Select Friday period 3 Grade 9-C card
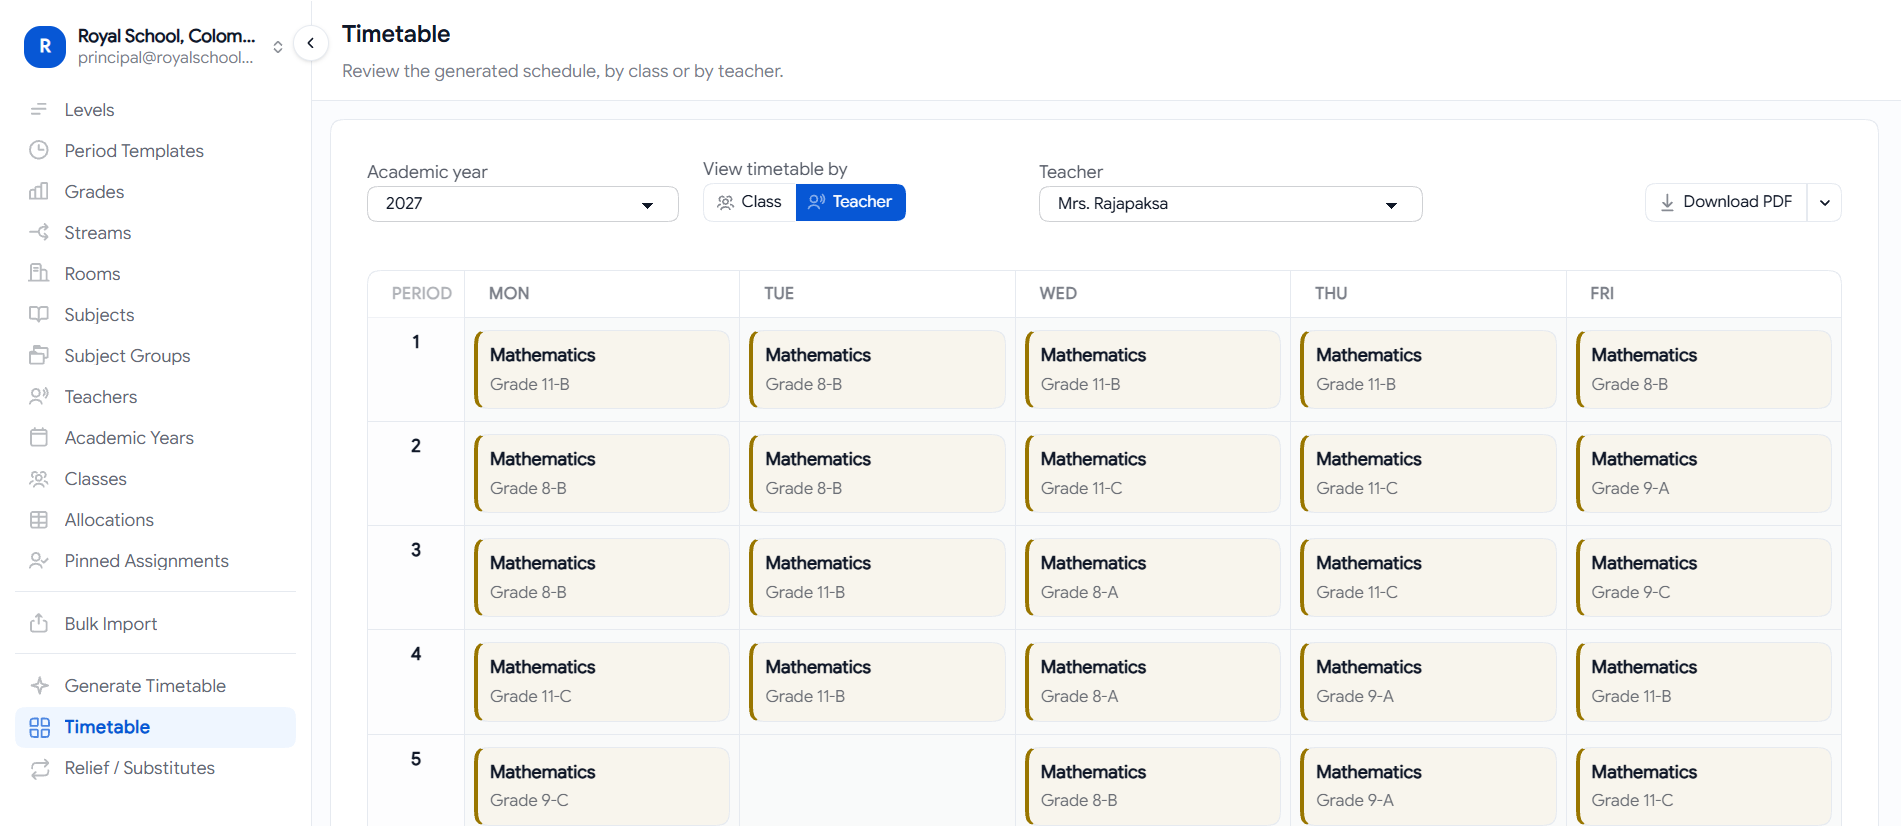This screenshot has height=826, width=1901. click(x=1704, y=577)
